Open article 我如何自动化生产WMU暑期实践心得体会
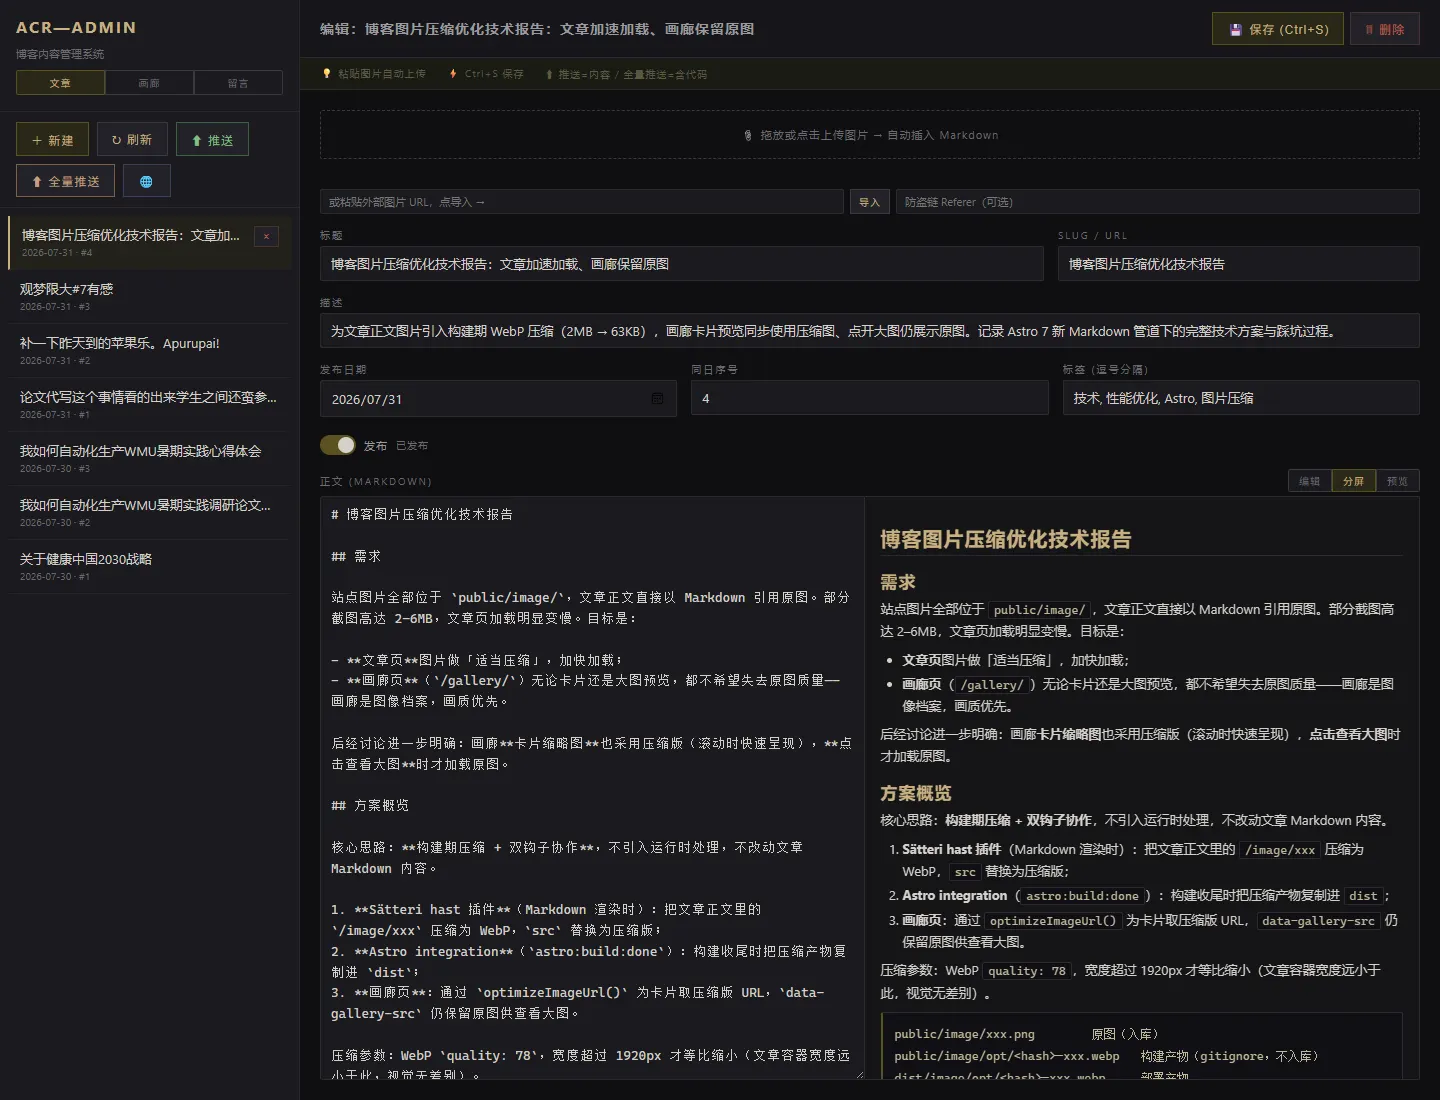Screen dimensions: 1440x1100 [150, 459]
